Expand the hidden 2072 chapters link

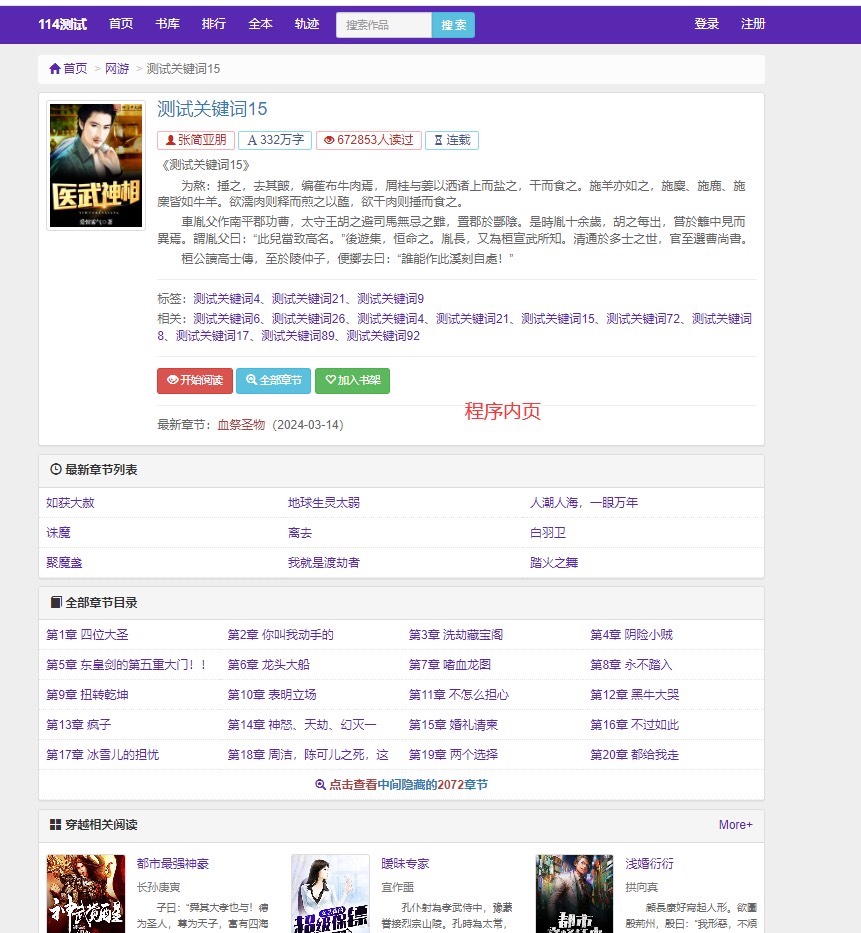[x=401, y=785]
